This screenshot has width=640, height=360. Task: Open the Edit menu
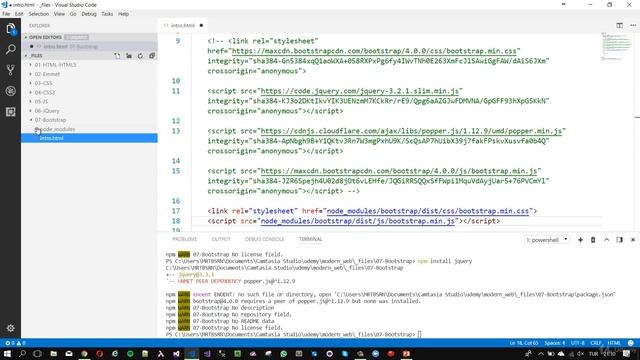19,14
